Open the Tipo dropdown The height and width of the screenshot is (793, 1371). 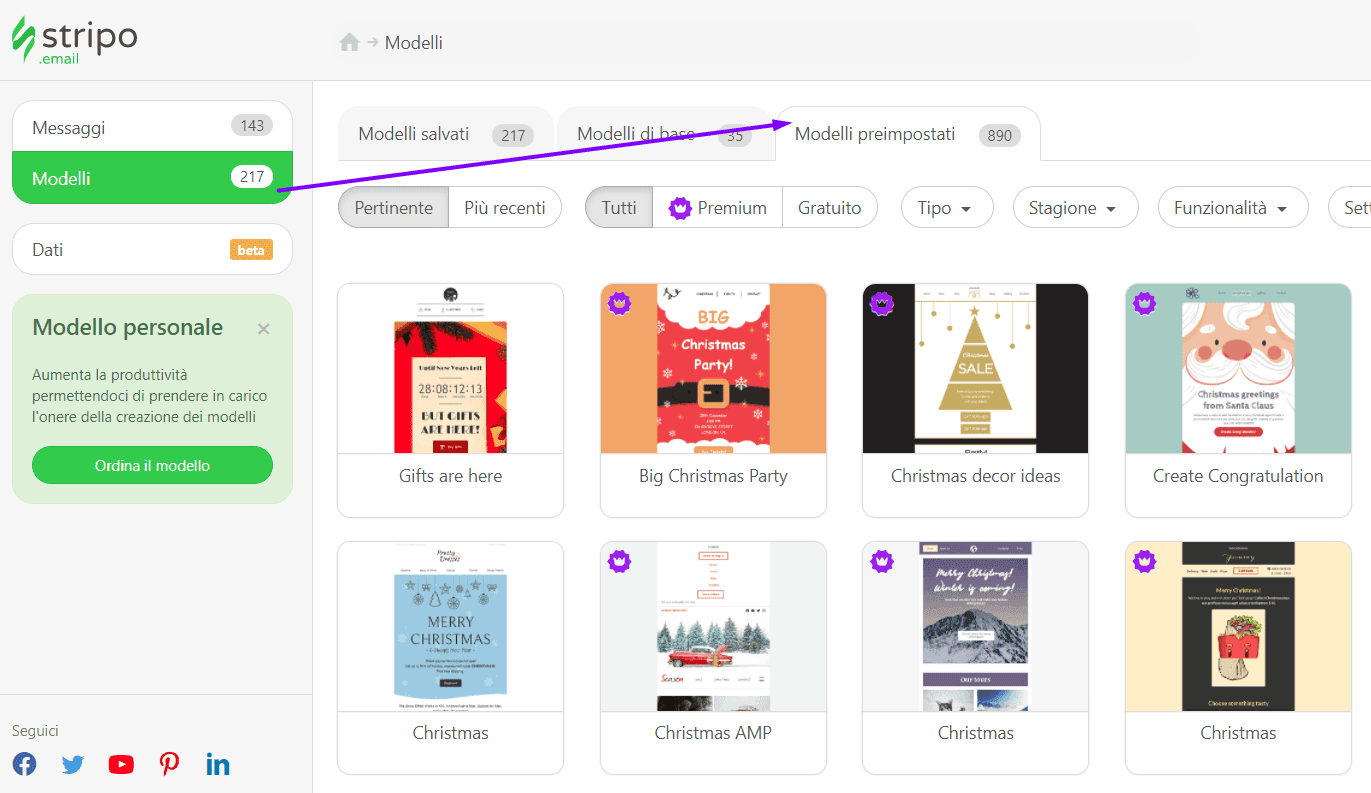click(x=946, y=207)
